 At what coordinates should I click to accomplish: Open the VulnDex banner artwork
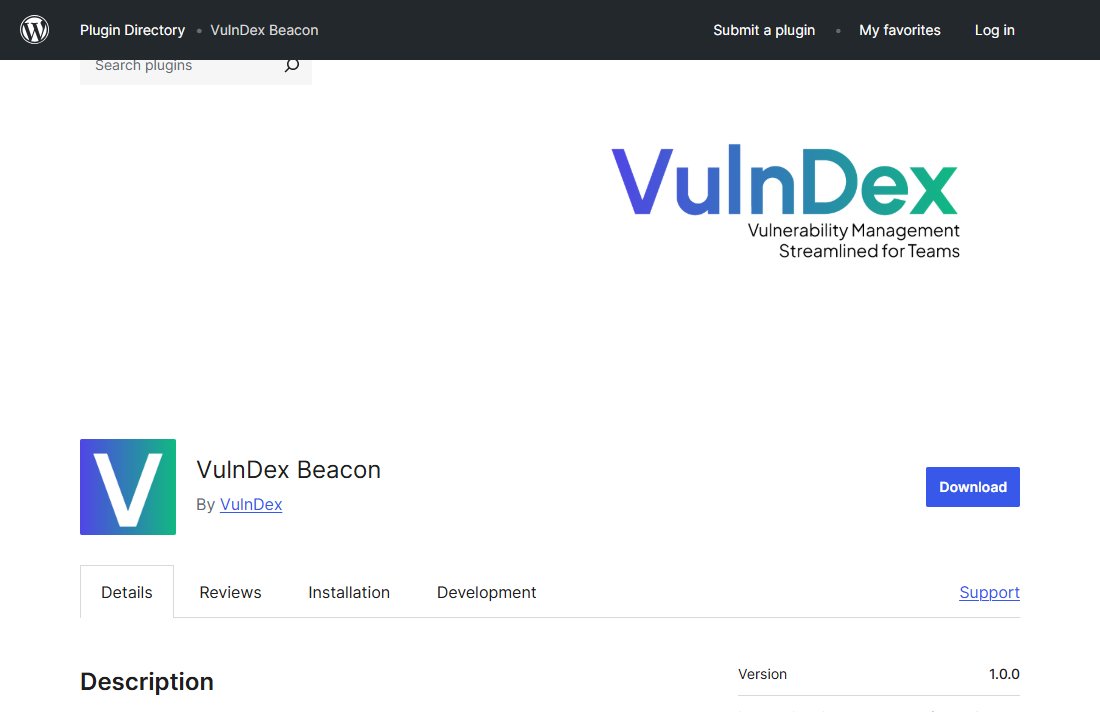tap(785, 200)
